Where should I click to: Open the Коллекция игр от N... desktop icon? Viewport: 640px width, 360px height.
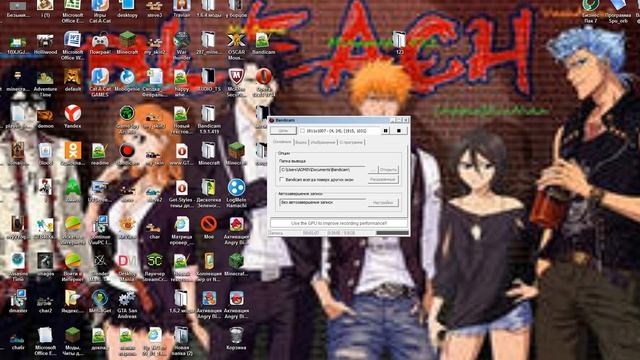tap(209, 267)
